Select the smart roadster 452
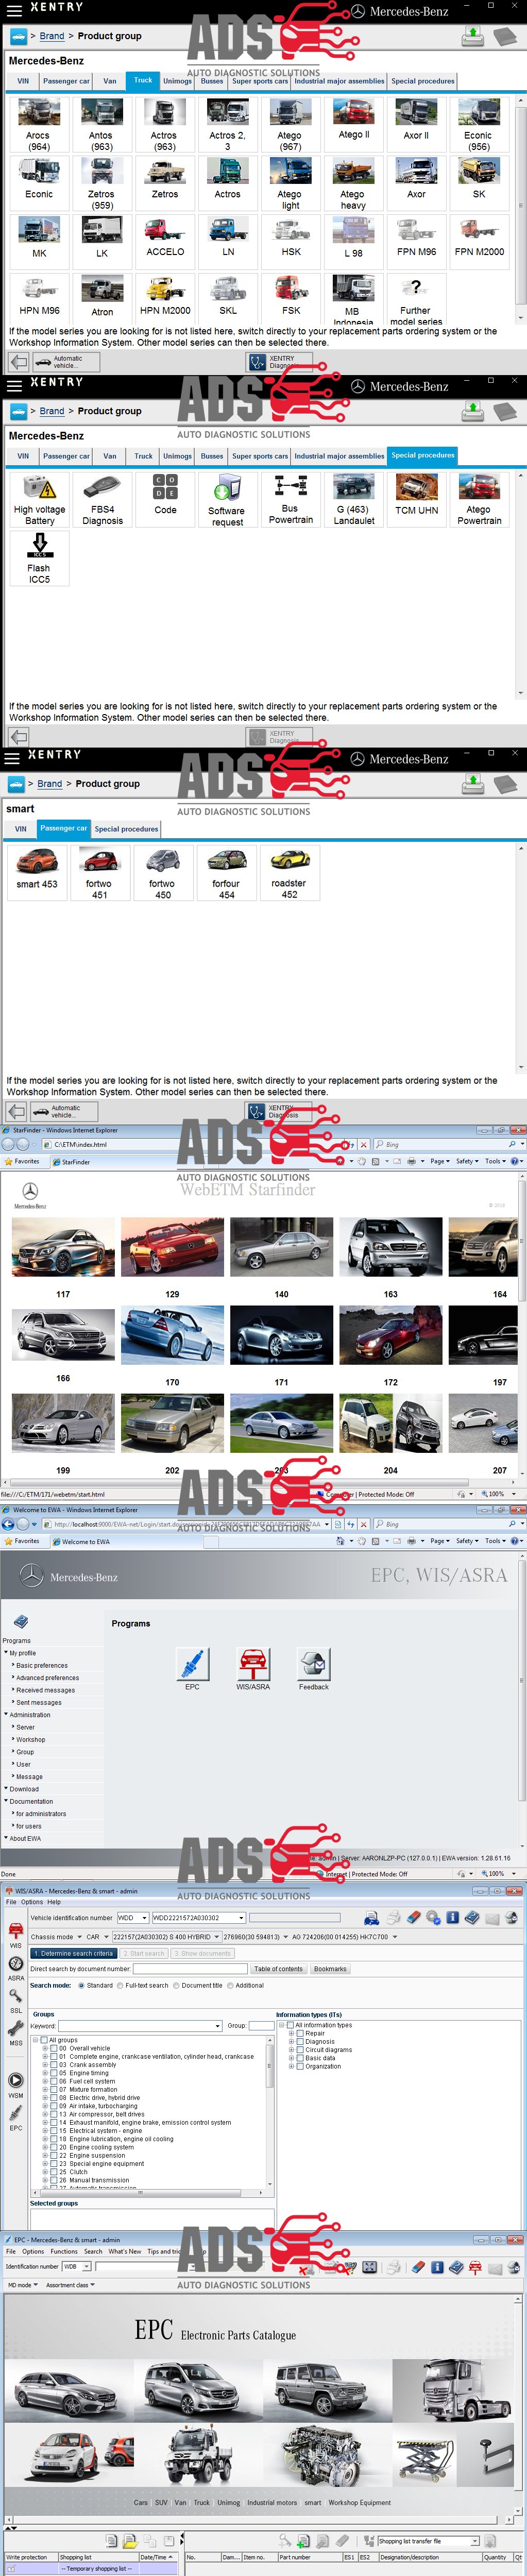Viewport: 527px width, 2576px height. pyautogui.click(x=289, y=874)
